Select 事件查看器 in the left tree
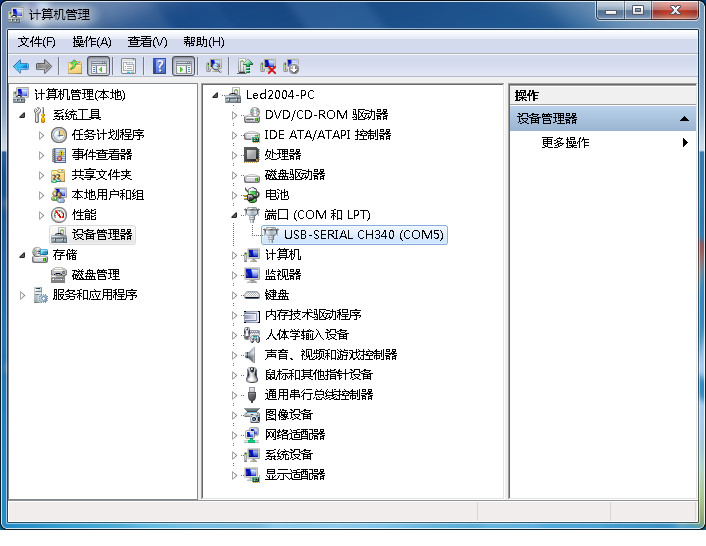 point(101,155)
